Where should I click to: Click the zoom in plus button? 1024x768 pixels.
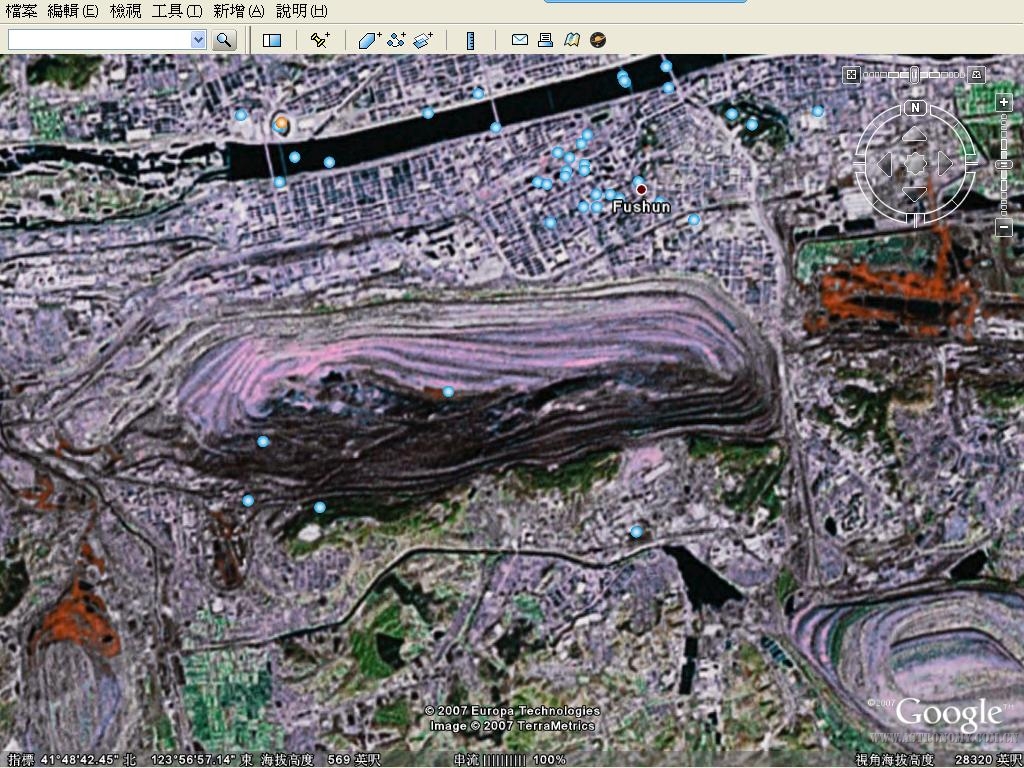[x=1004, y=103]
